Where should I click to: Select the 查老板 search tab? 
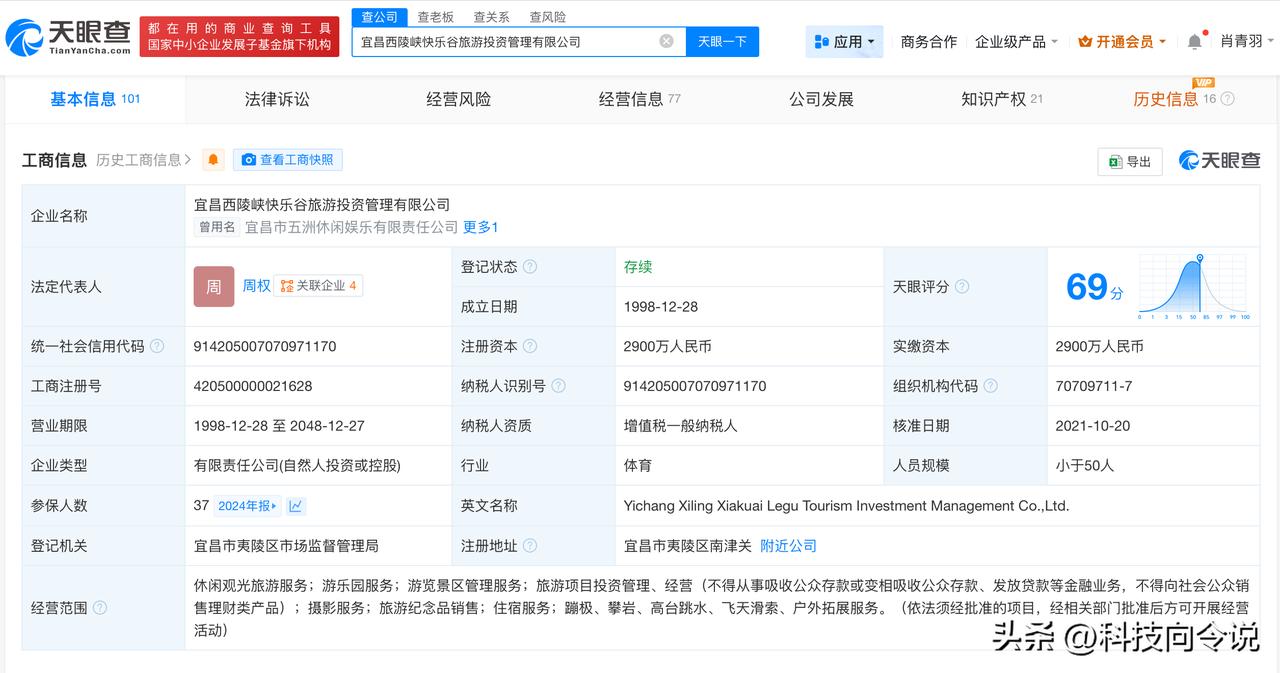coord(435,17)
